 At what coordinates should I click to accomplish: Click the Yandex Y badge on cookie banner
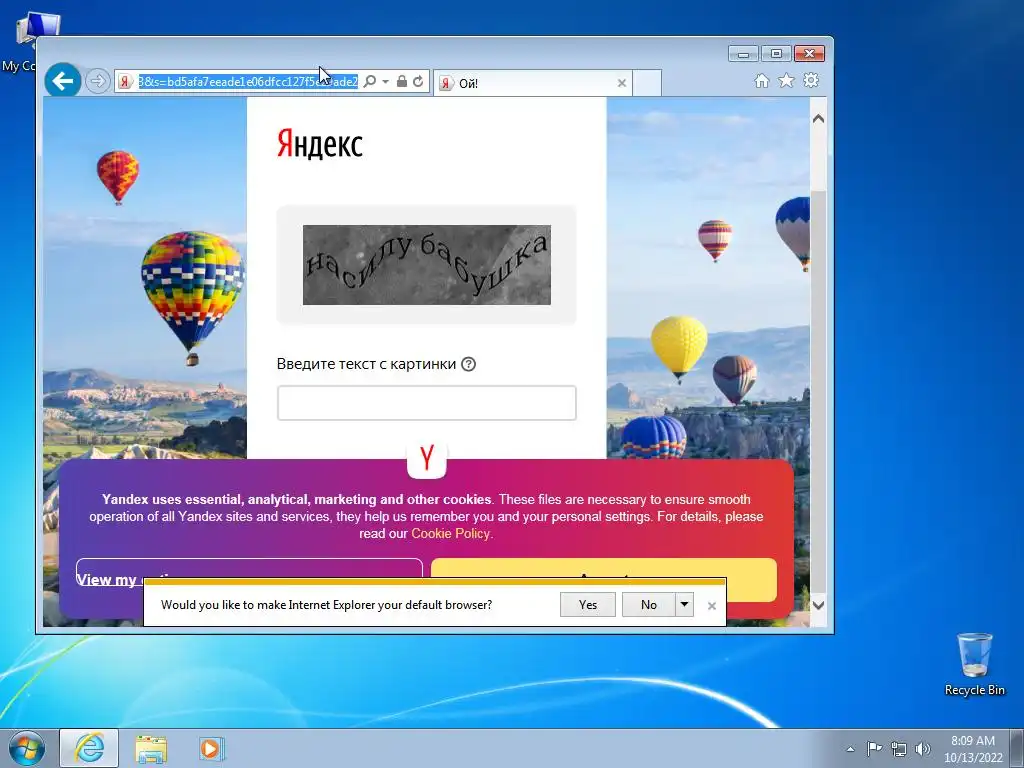click(x=426, y=458)
